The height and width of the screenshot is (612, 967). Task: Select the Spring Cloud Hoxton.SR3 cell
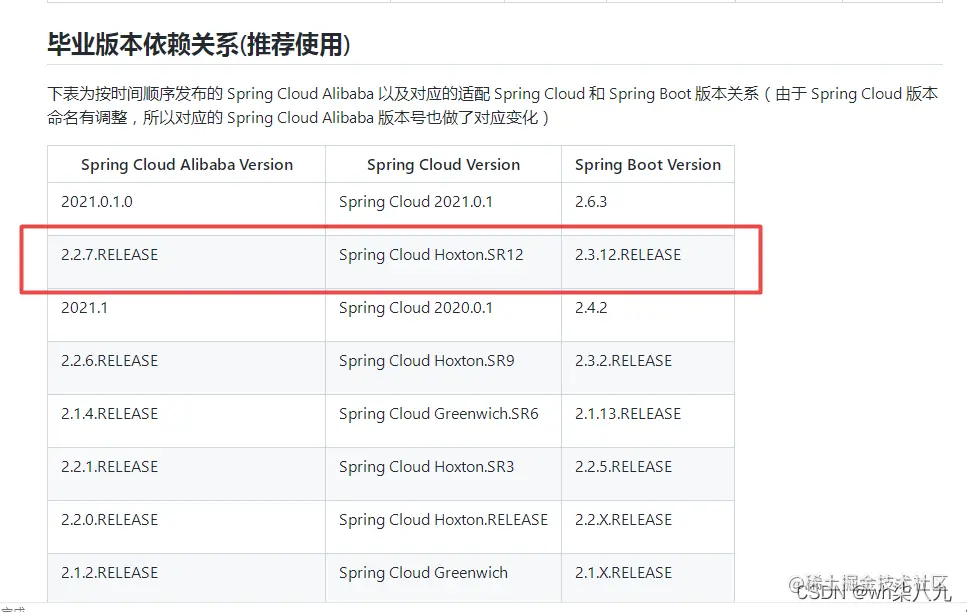coord(443,474)
